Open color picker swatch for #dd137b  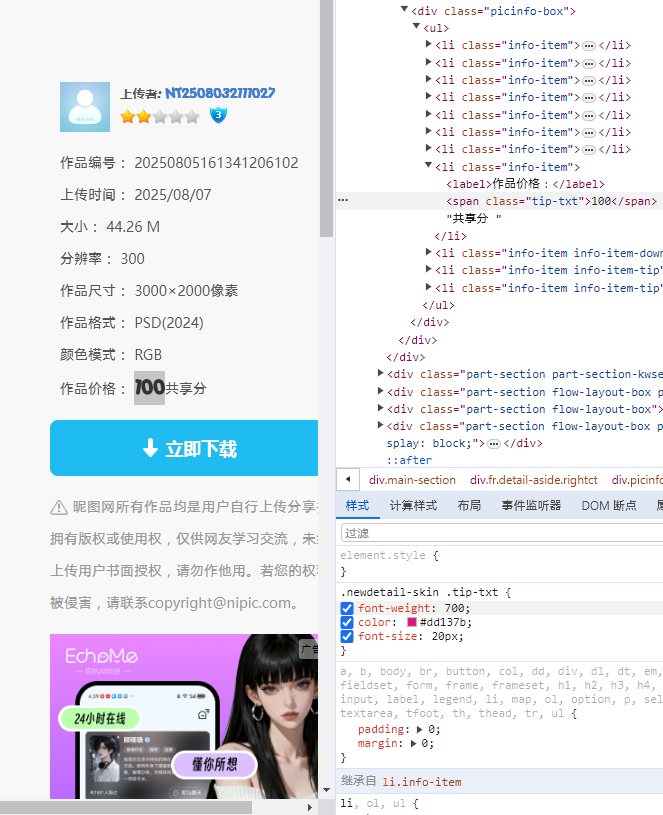click(x=412, y=622)
